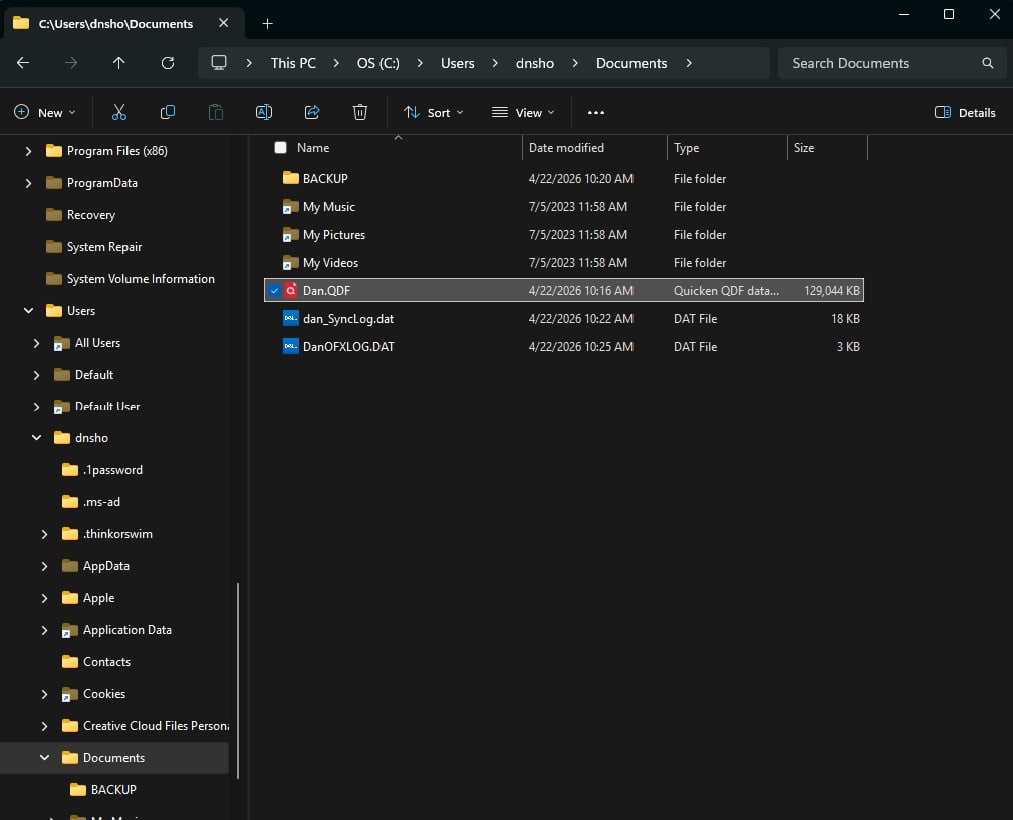This screenshot has height=820, width=1013.
Task: Tick the select-all checkbox beside Name
Action: 280,148
